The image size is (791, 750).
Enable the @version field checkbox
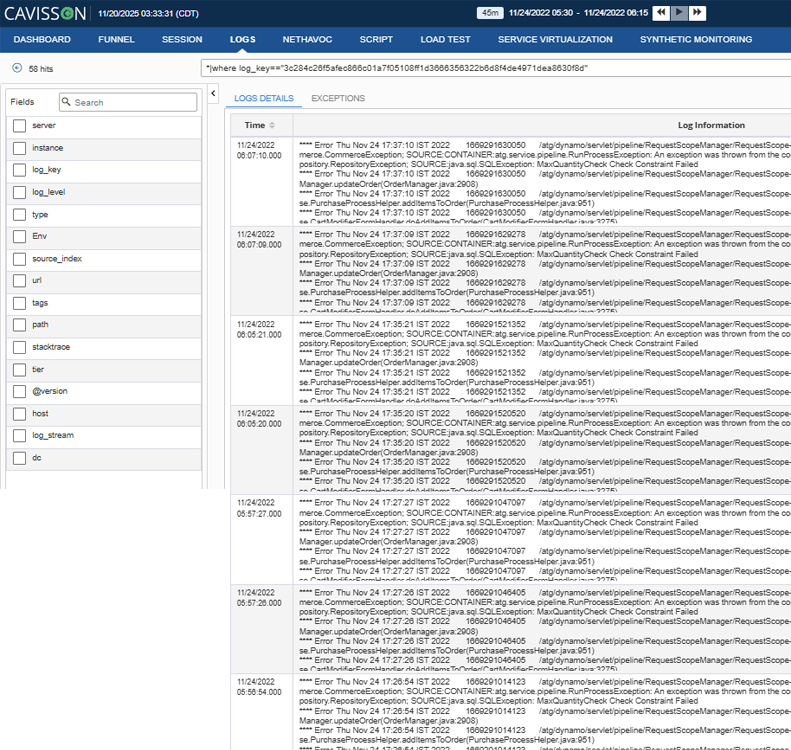[x=19, y=391]
